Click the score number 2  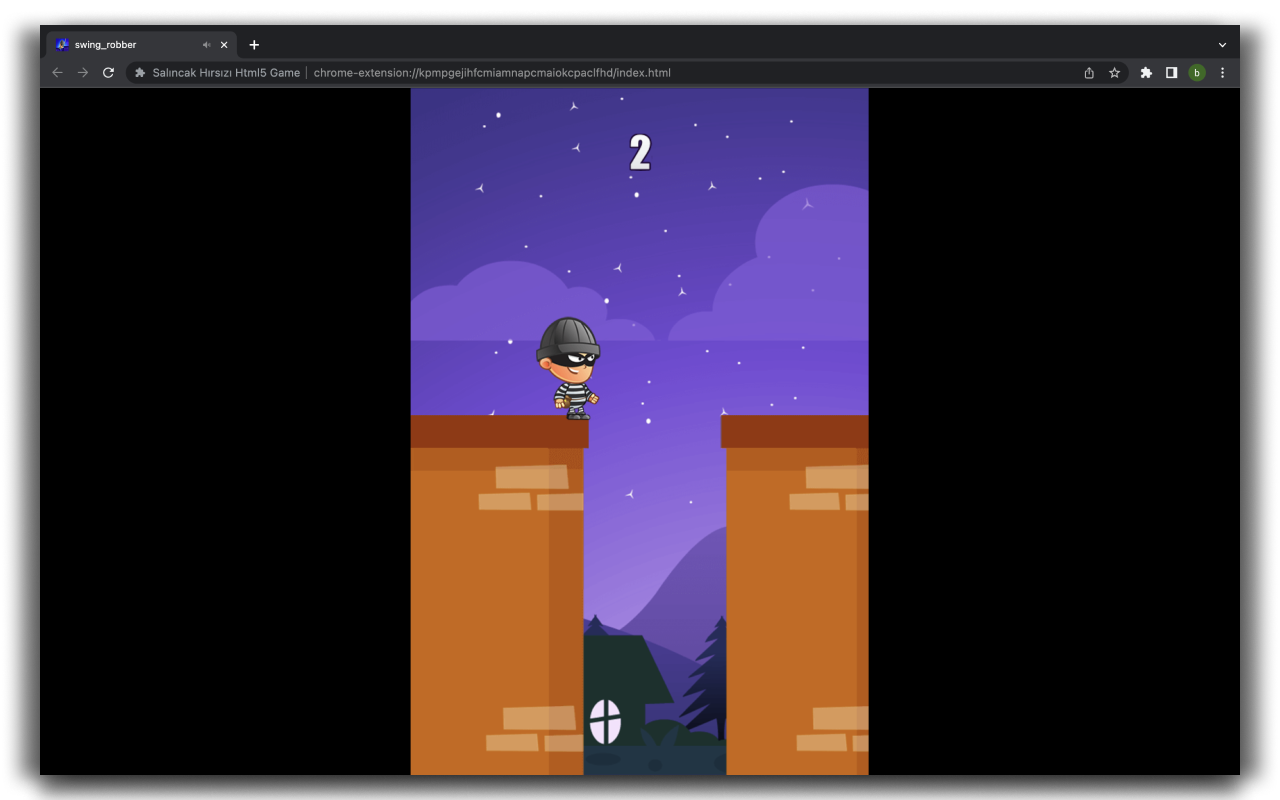coord(641,153)
